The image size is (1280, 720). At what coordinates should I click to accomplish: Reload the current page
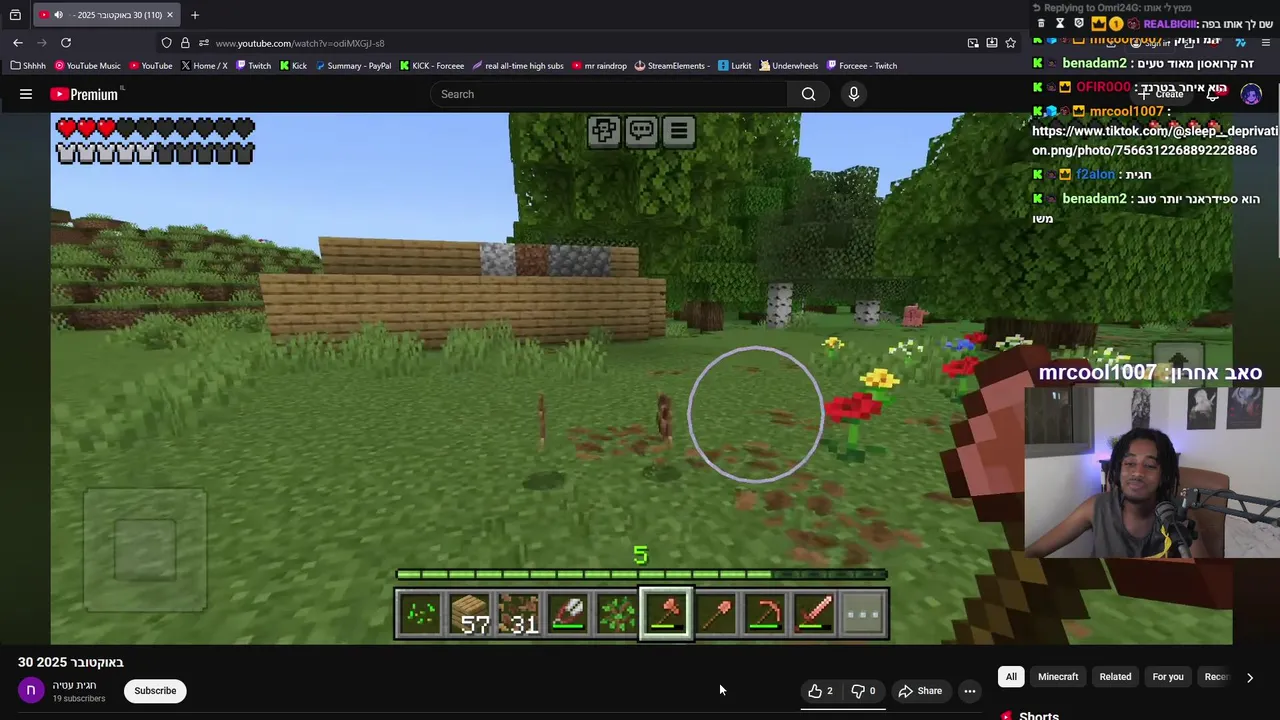66,43
